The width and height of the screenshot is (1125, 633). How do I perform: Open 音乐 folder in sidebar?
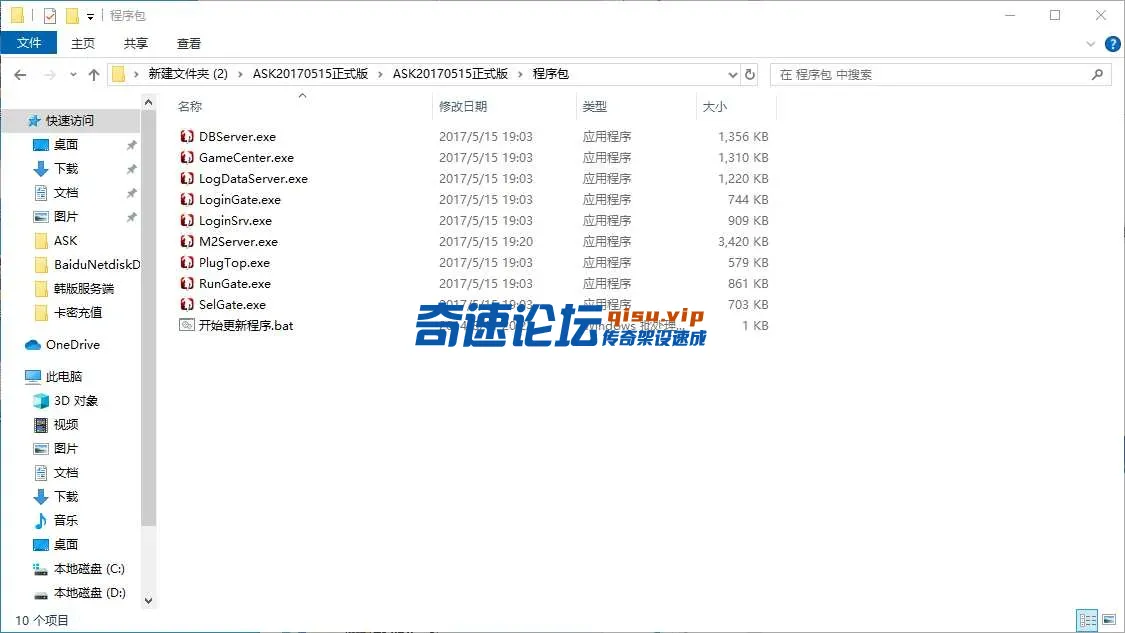pos(56,520)
